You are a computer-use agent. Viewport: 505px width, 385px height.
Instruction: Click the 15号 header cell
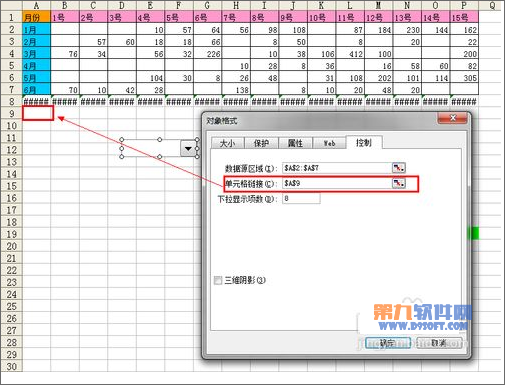click(464, 17)
